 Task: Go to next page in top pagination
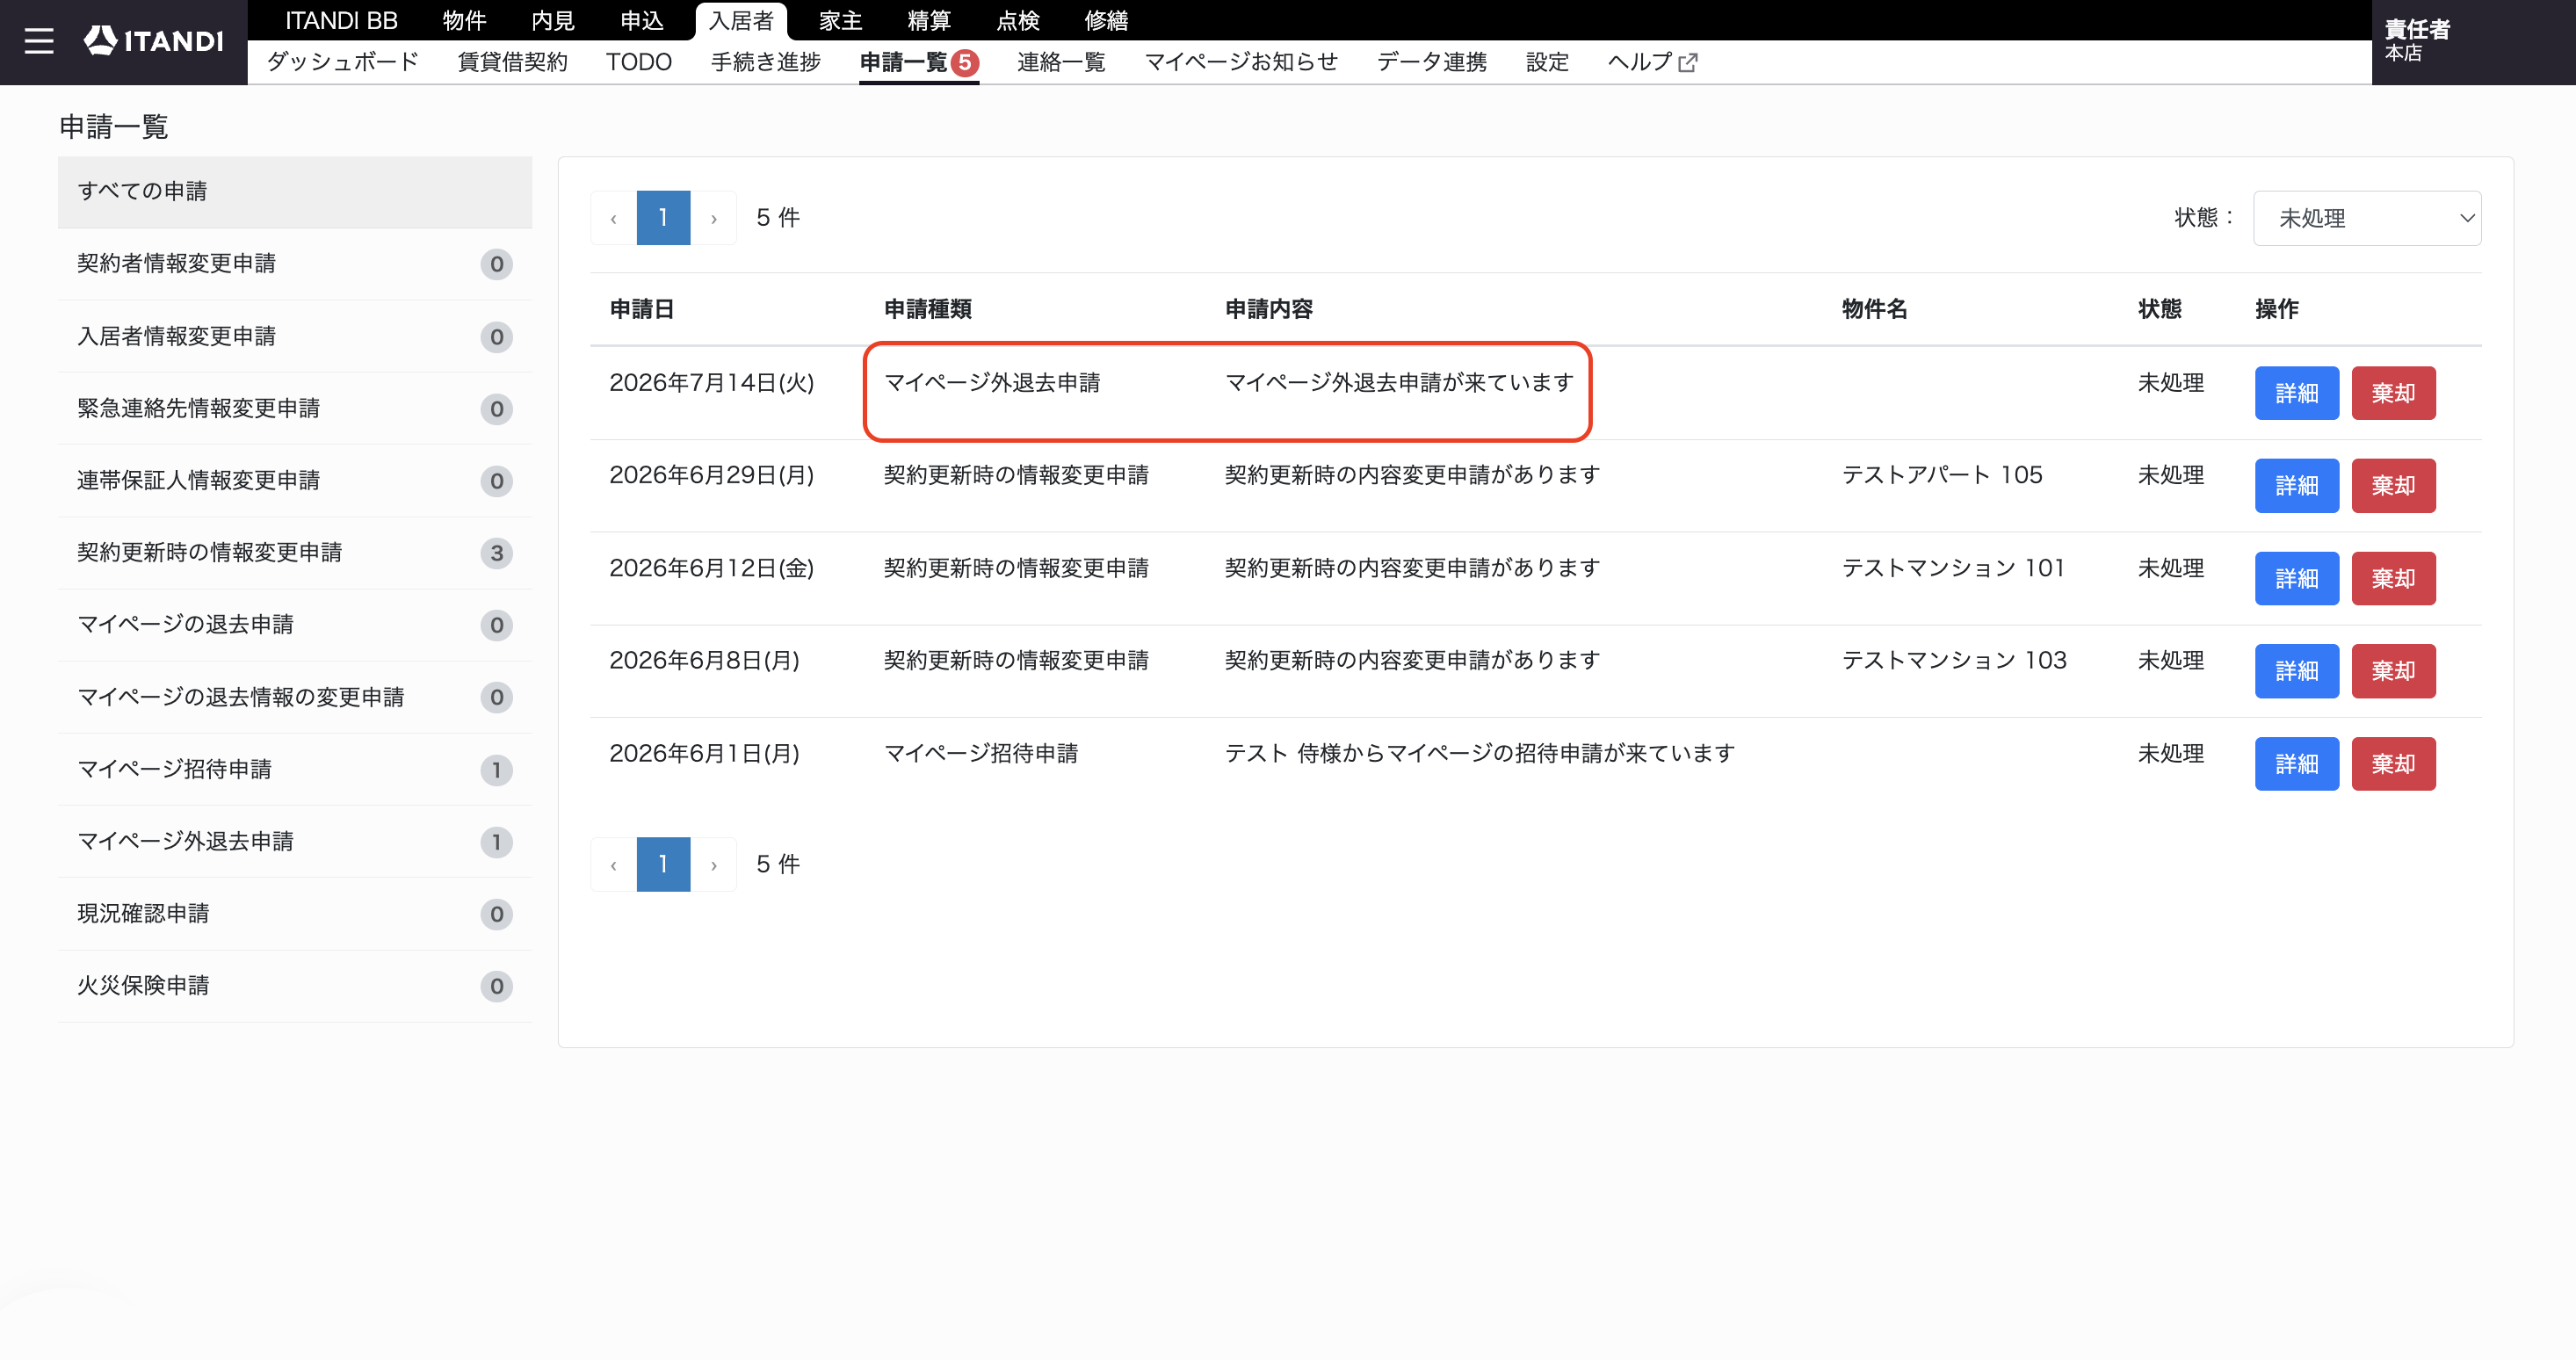click(714, 218)
